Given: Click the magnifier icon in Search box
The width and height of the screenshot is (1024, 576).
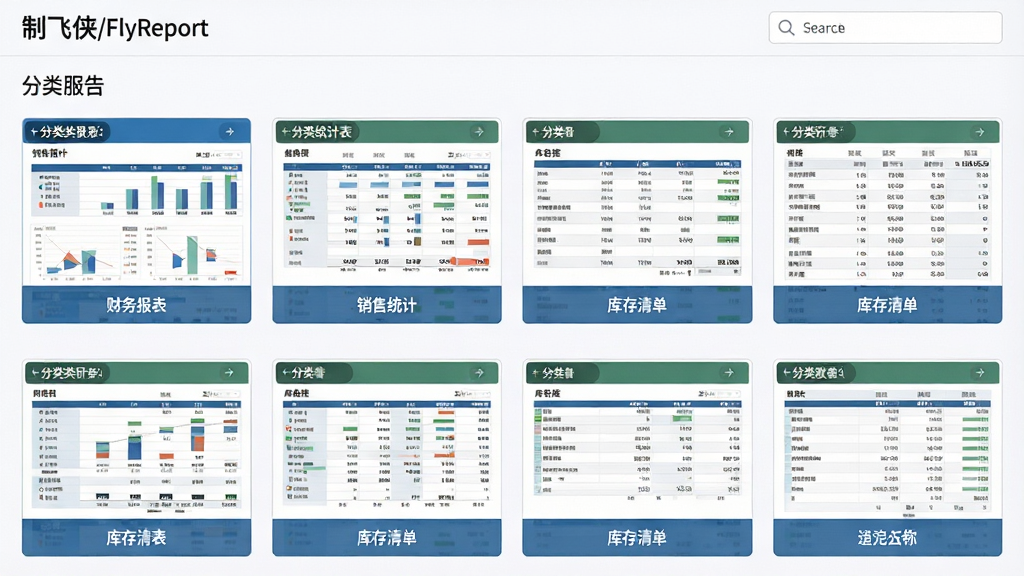Looking at the screenshot, I should [786, 28].
